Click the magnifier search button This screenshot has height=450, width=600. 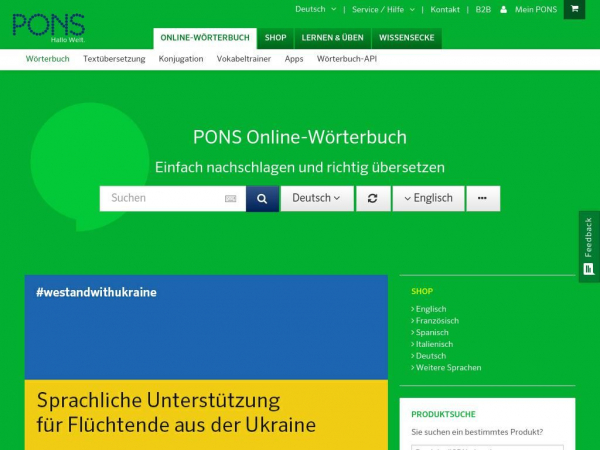262,199
